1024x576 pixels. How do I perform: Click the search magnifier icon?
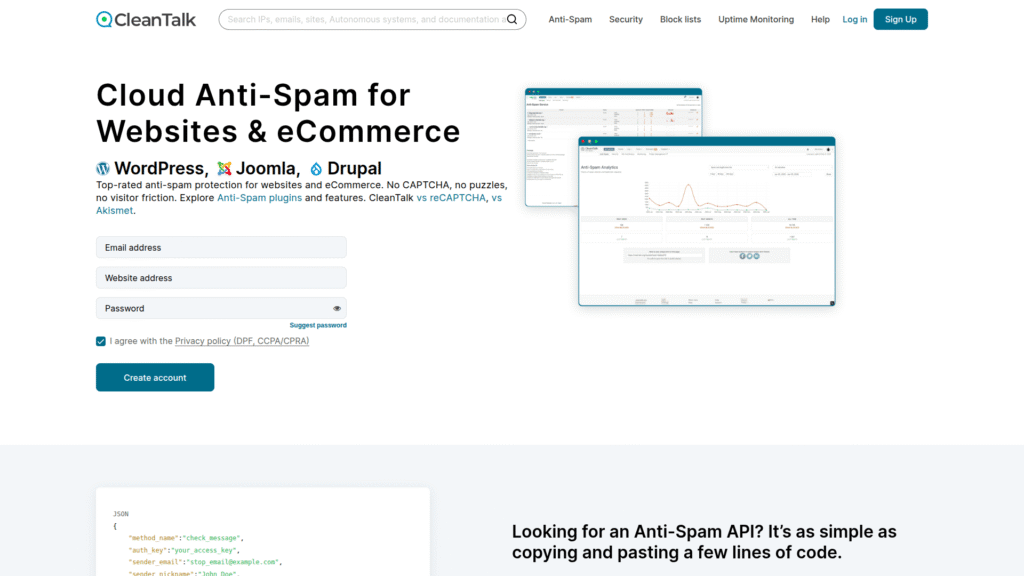click(x=512, y=20)
